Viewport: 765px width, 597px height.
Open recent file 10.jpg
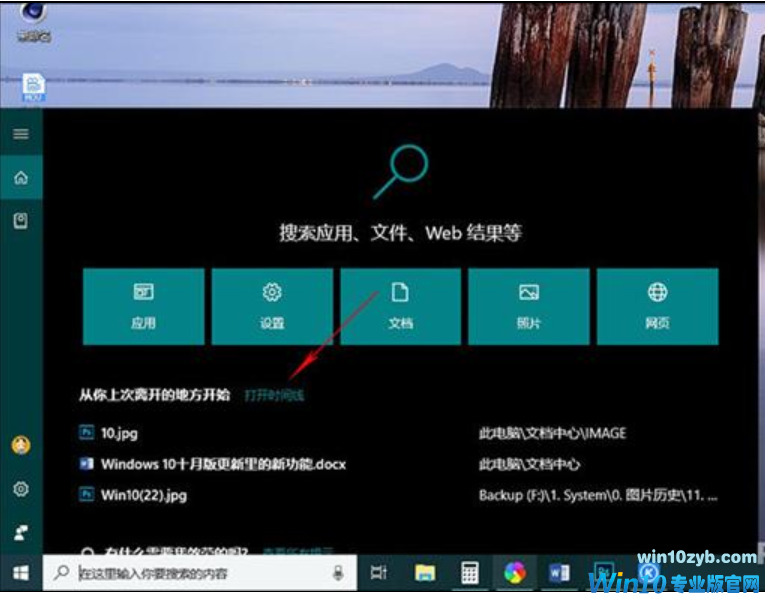coord(119,433)
